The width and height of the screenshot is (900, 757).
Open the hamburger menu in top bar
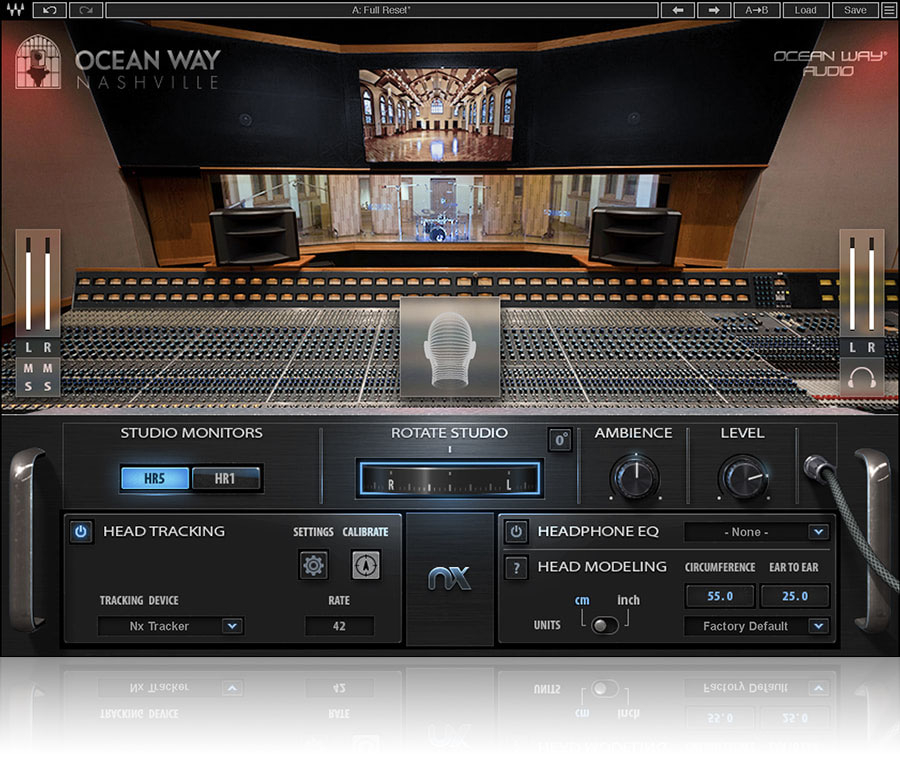tap(888, 10)
